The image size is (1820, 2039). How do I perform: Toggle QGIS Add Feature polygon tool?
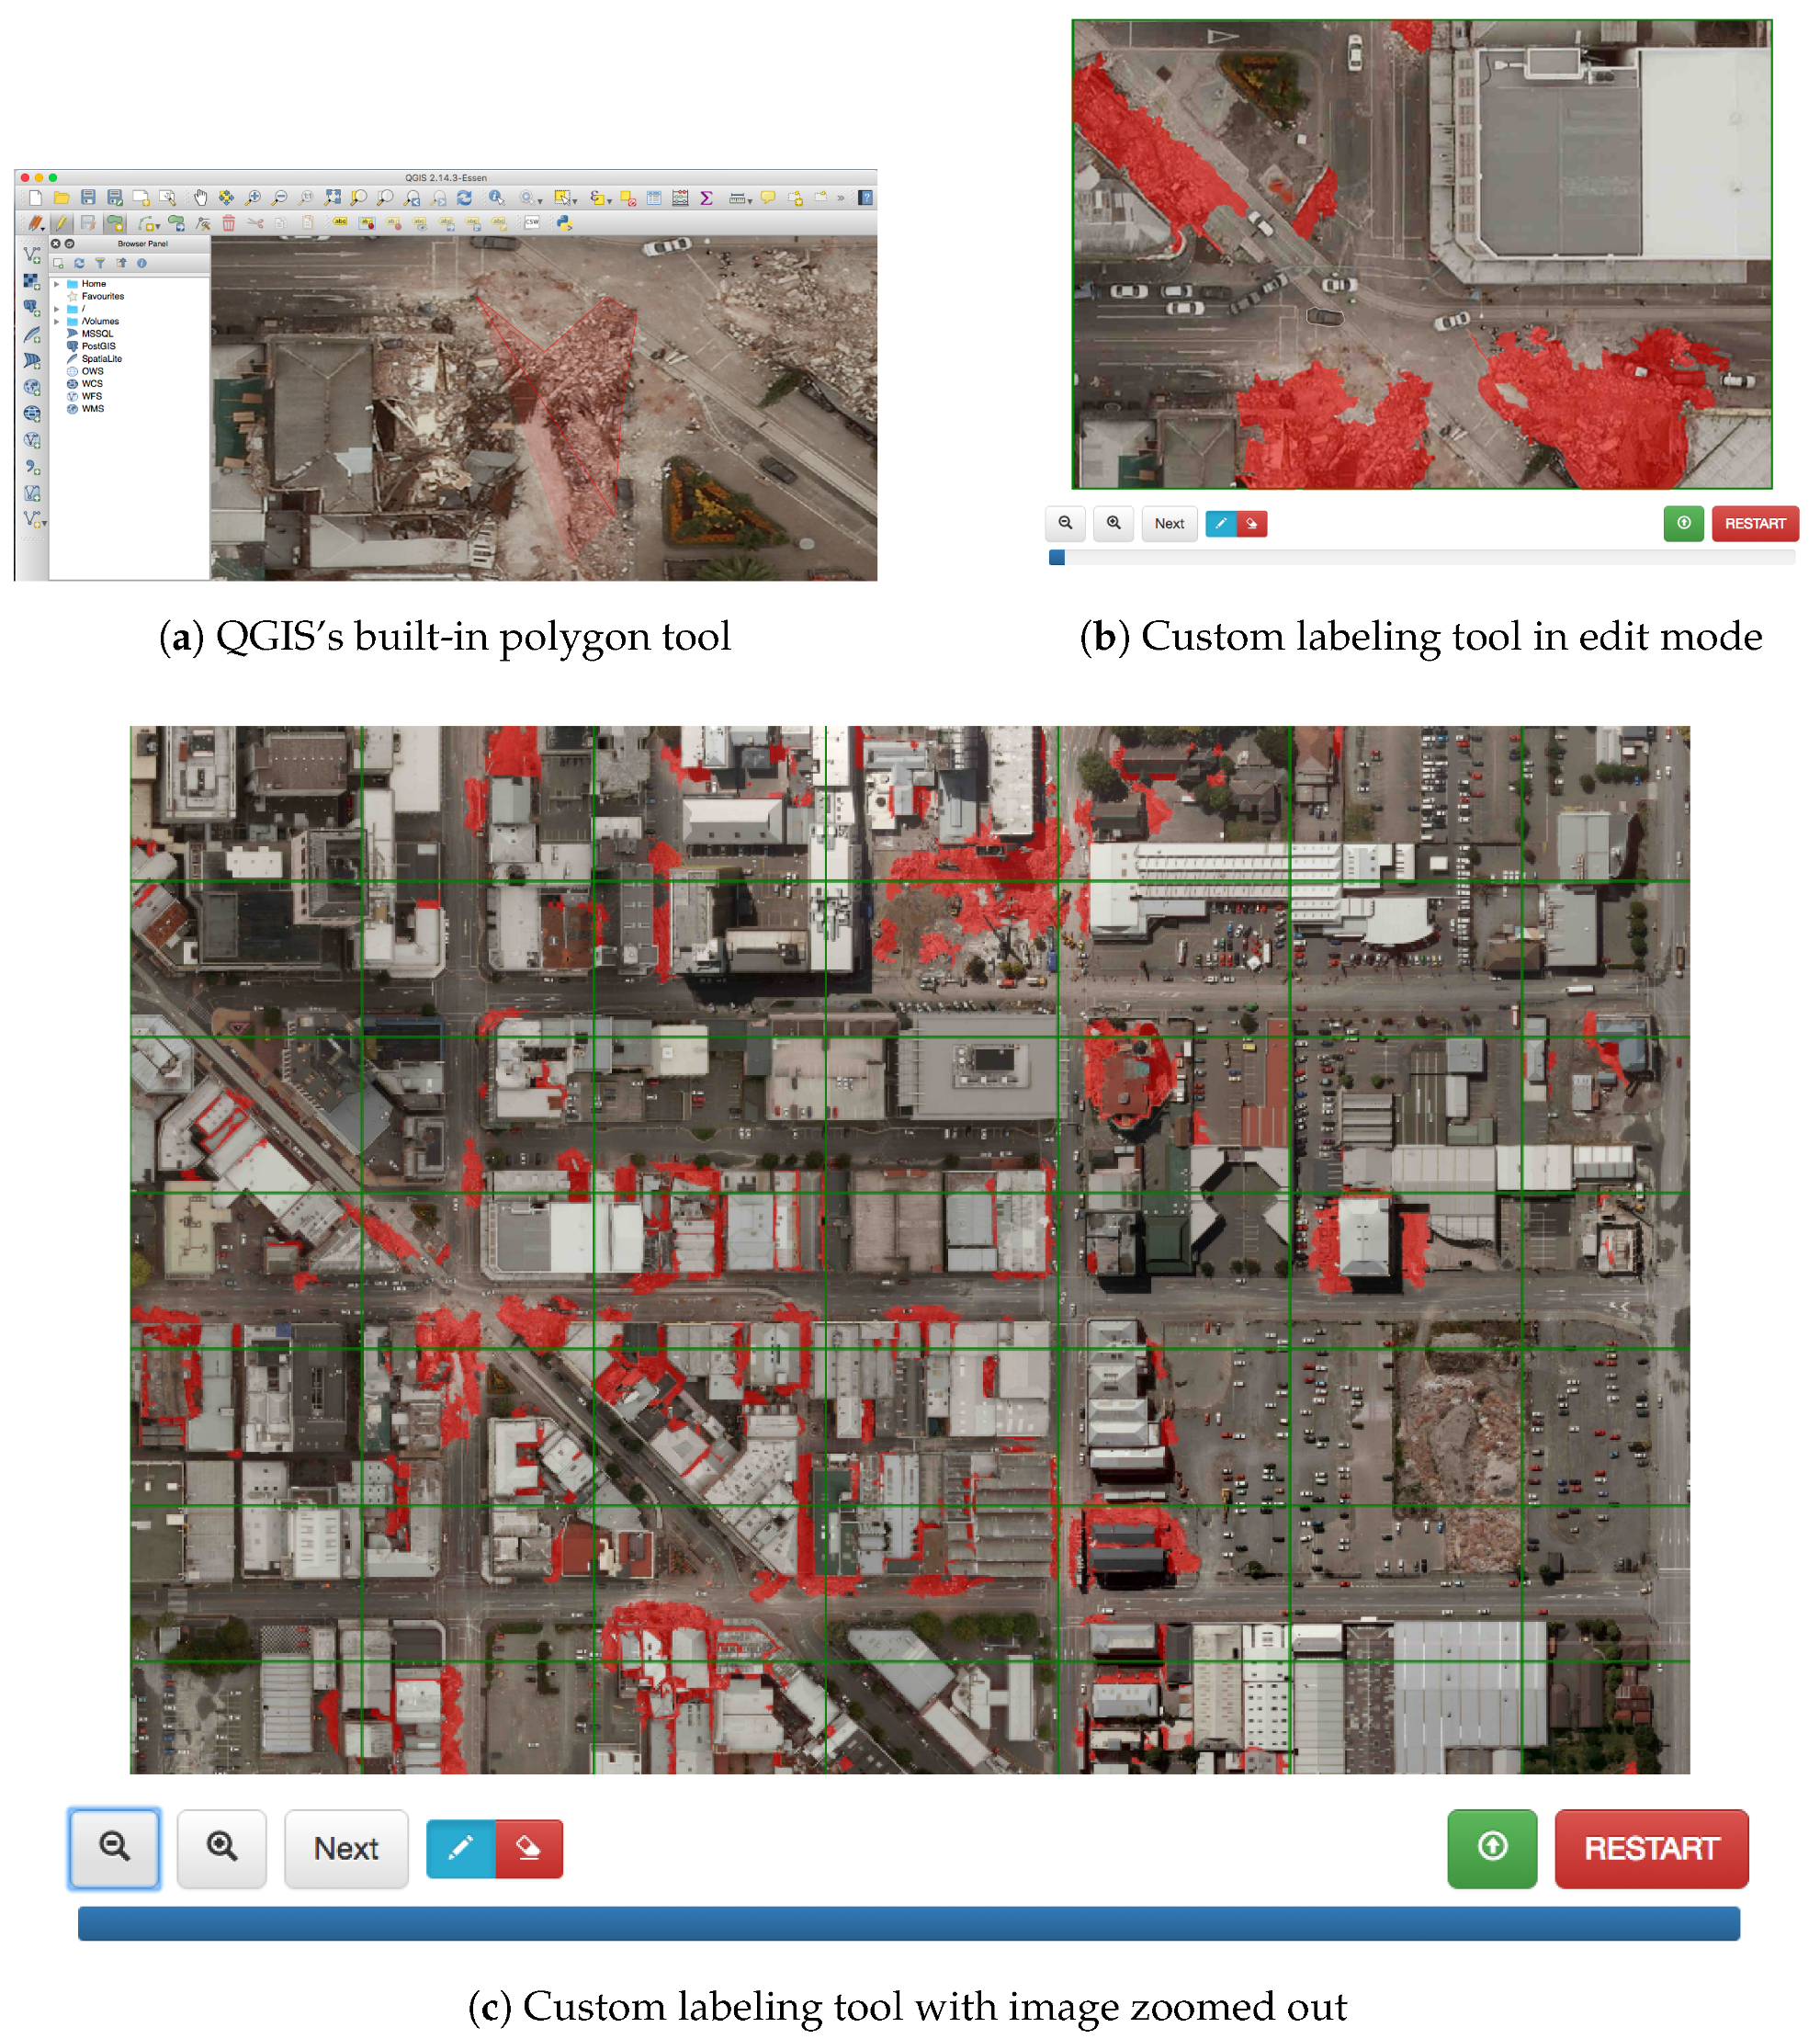115,223
